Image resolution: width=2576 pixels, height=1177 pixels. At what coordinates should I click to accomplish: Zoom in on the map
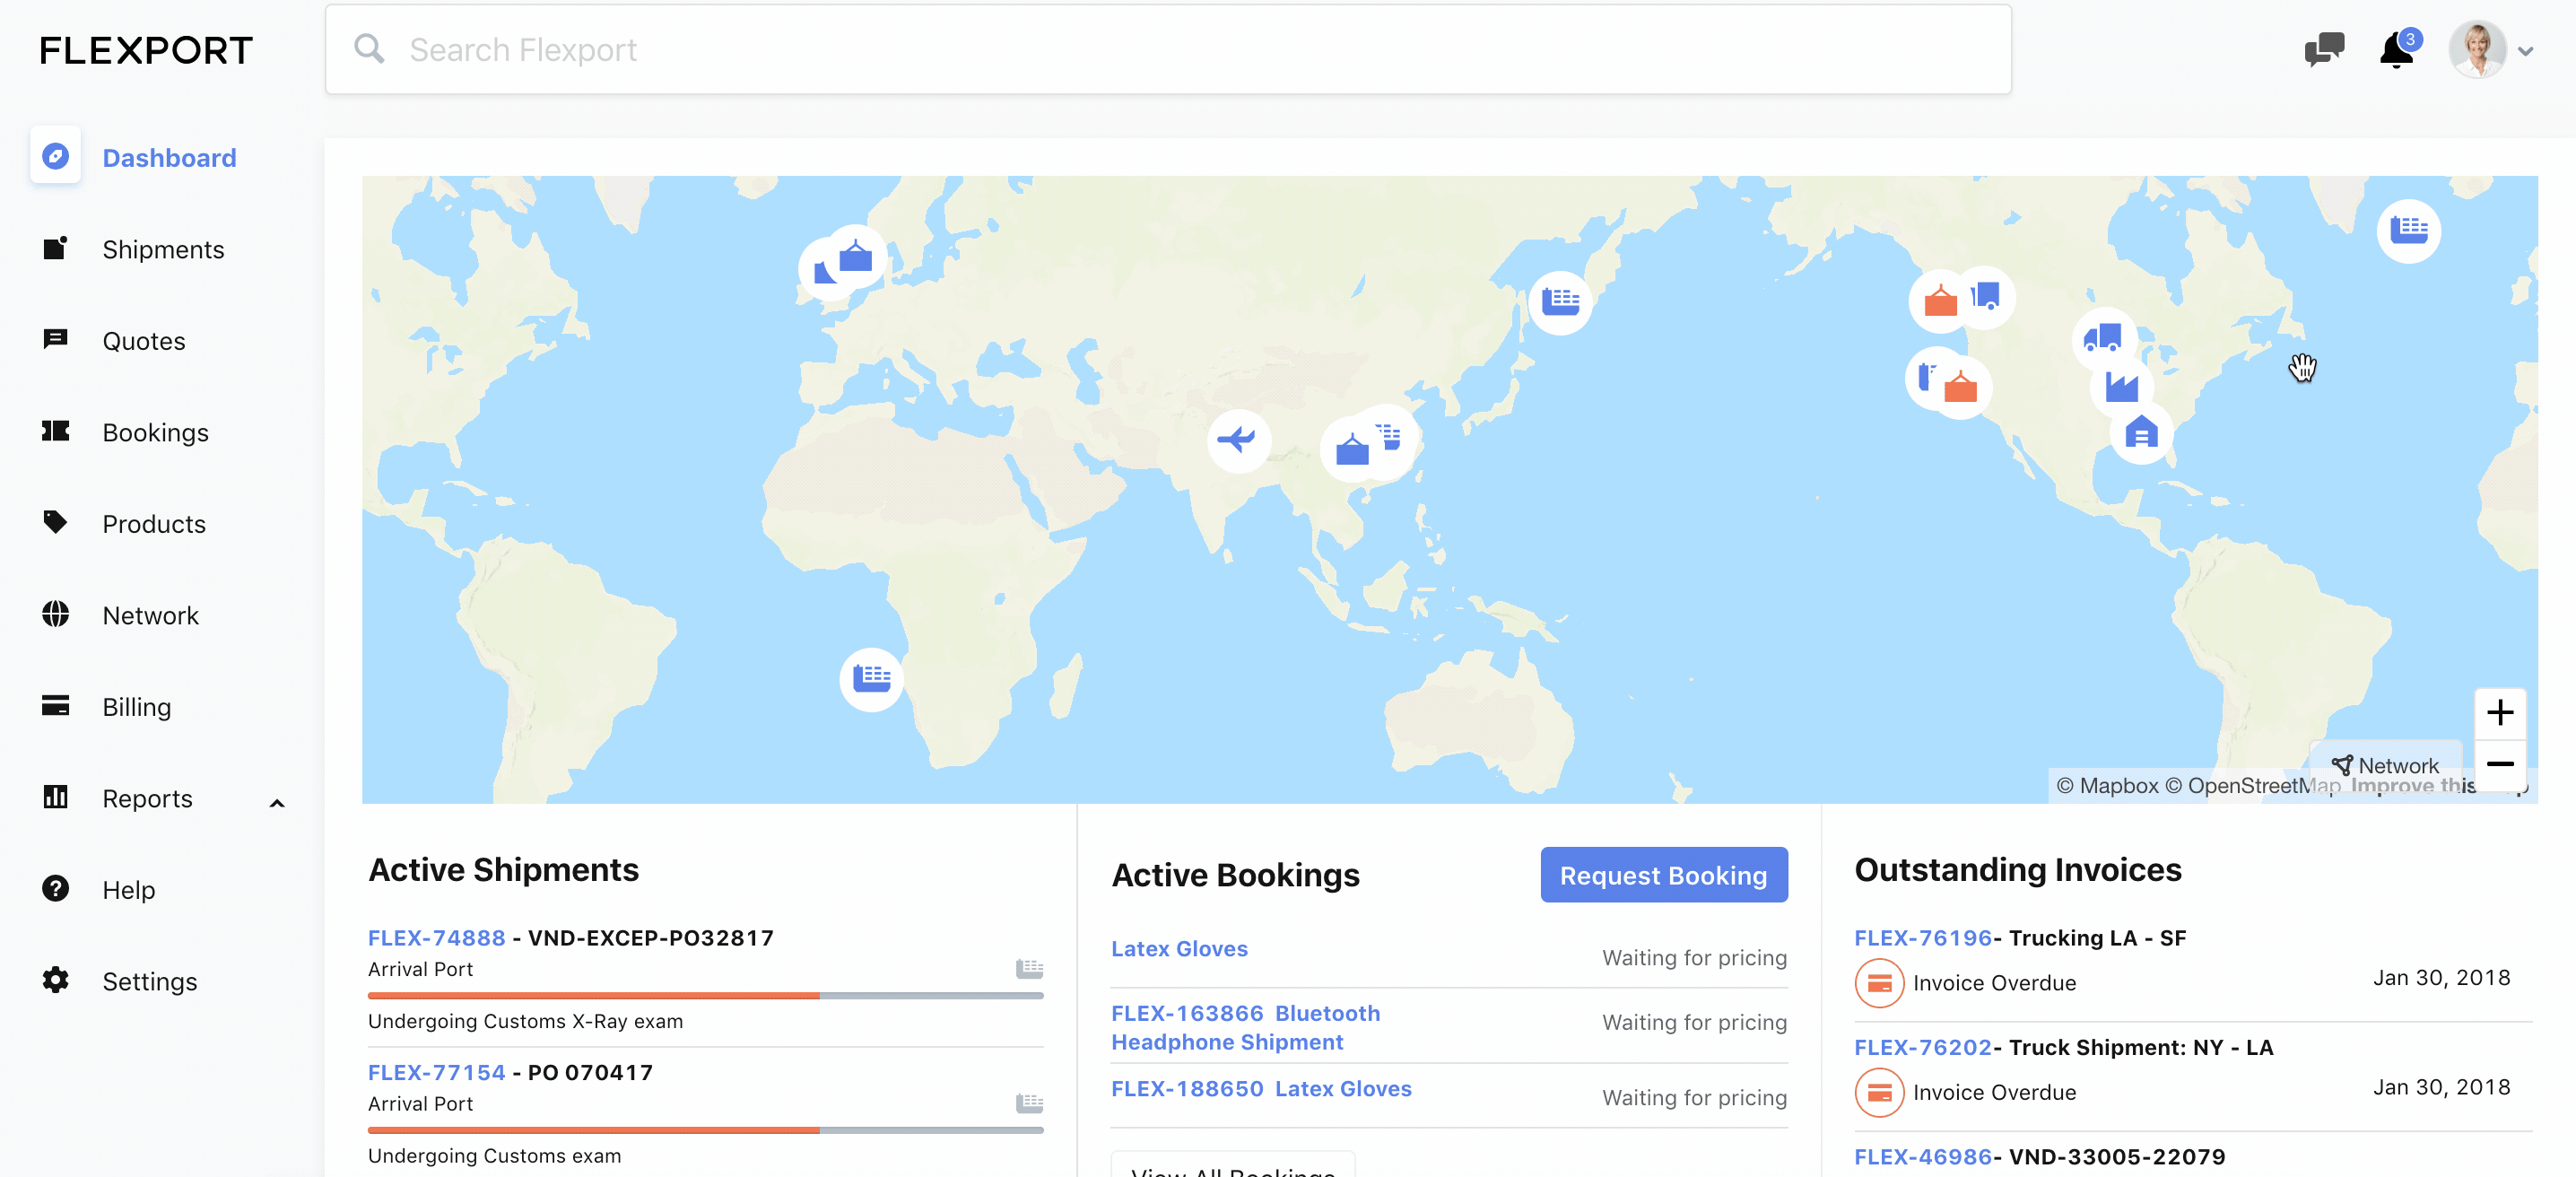[2499, 712]
